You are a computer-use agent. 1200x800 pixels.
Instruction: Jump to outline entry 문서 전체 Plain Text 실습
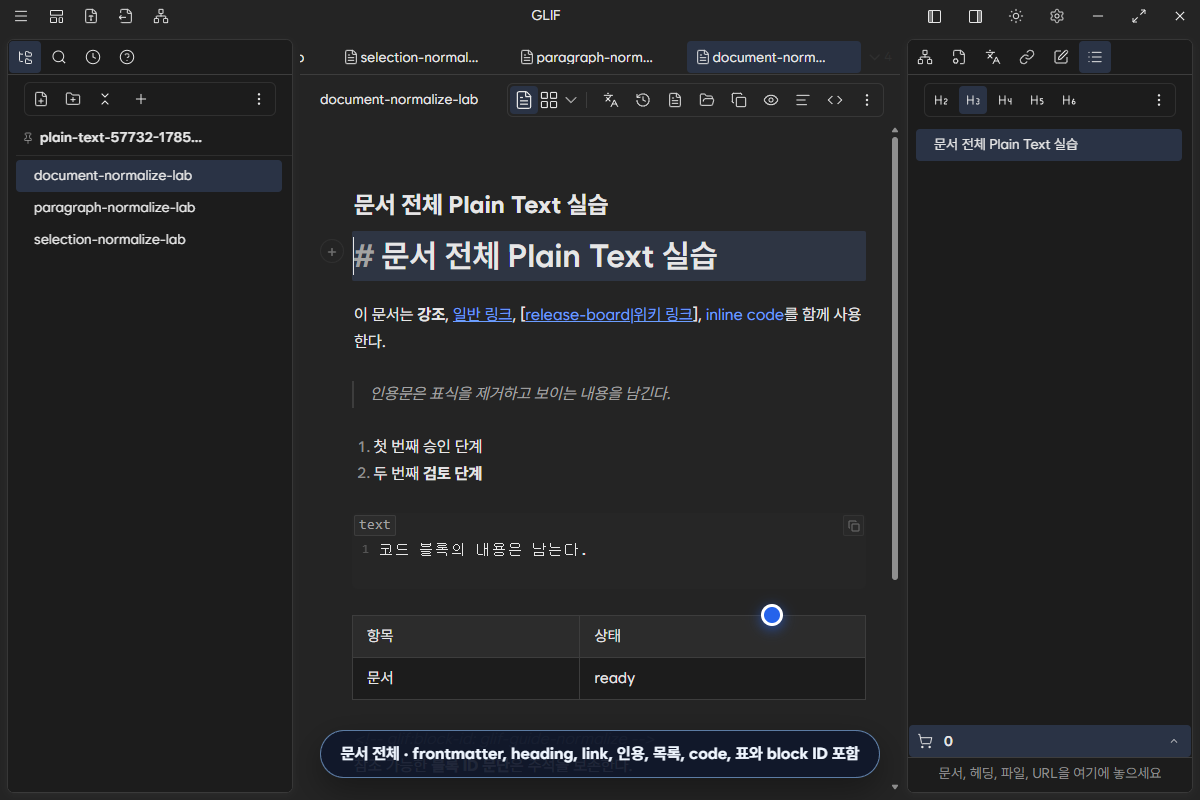1049,144
